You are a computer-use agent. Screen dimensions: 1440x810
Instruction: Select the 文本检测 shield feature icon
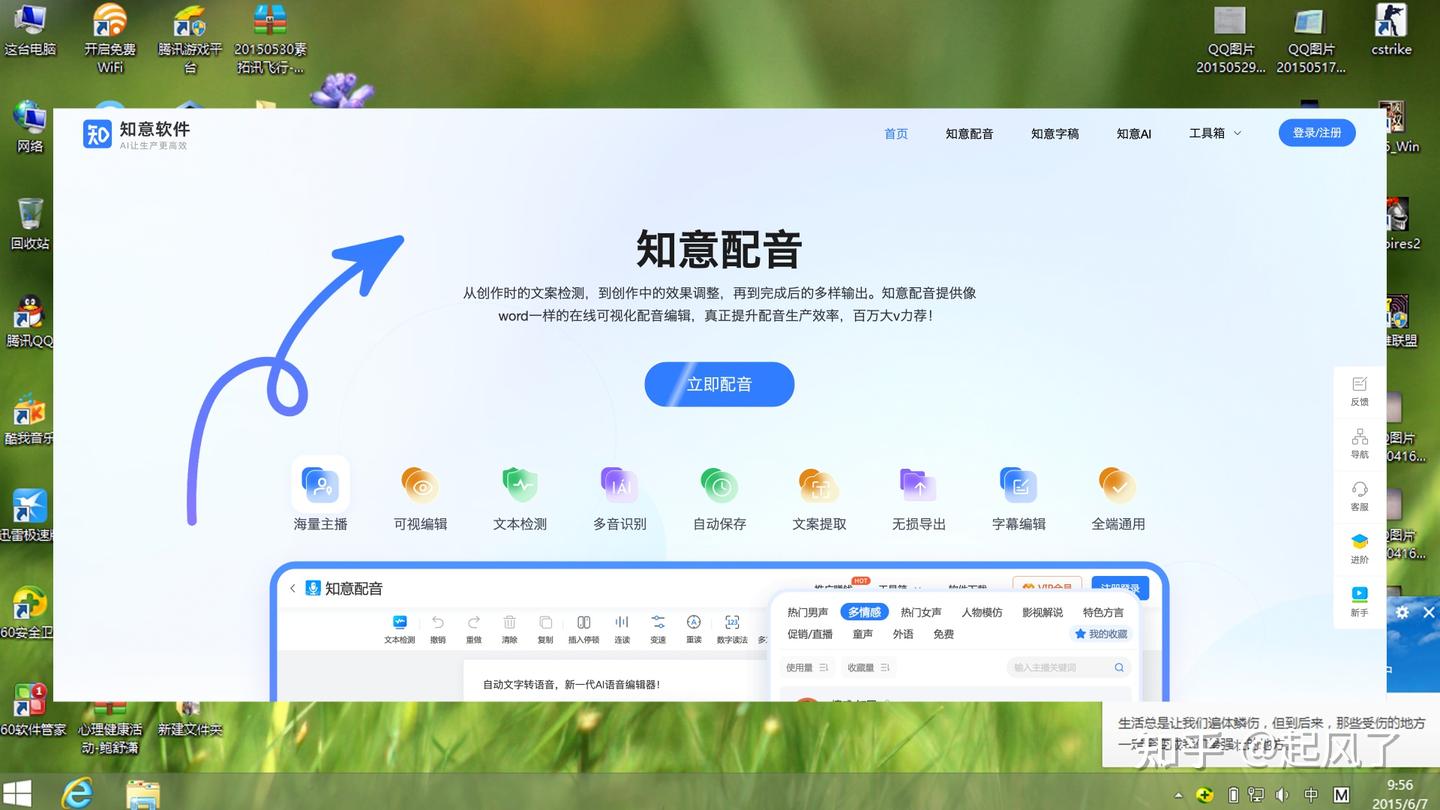tap(520, 486)
